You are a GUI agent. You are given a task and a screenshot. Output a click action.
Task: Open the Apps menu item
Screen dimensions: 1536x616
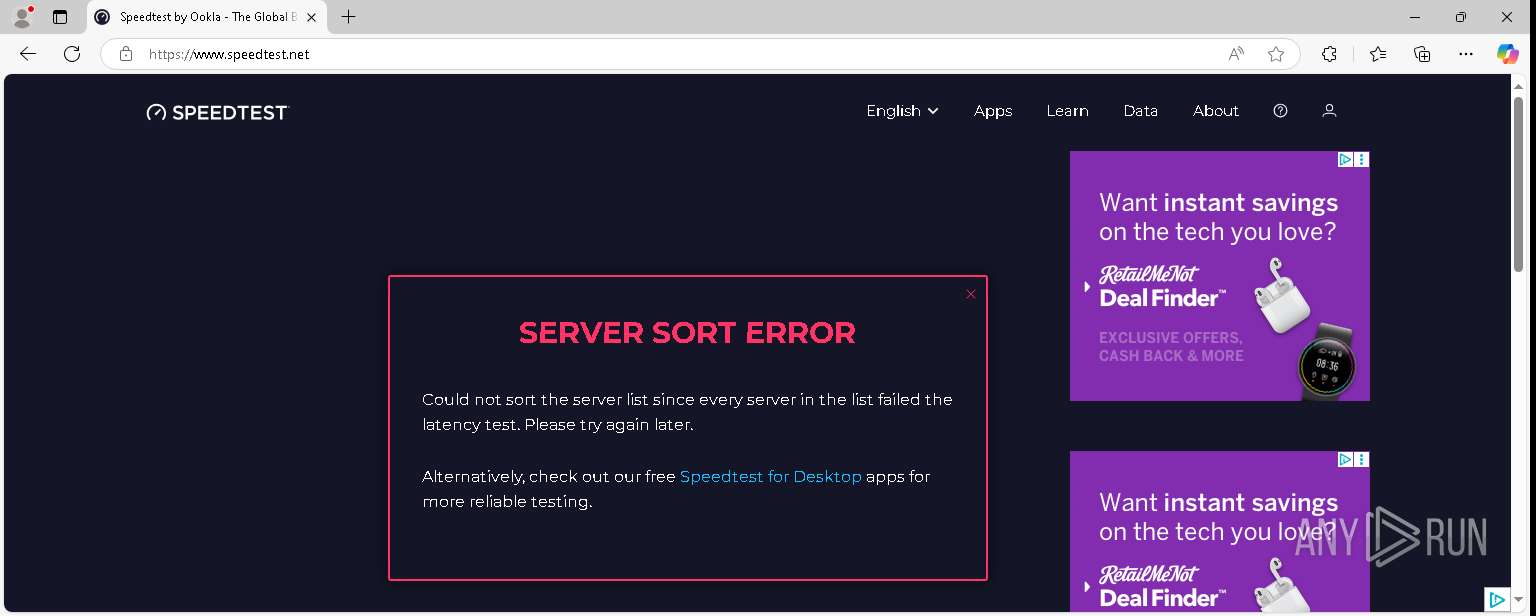(x=993, y=111)
